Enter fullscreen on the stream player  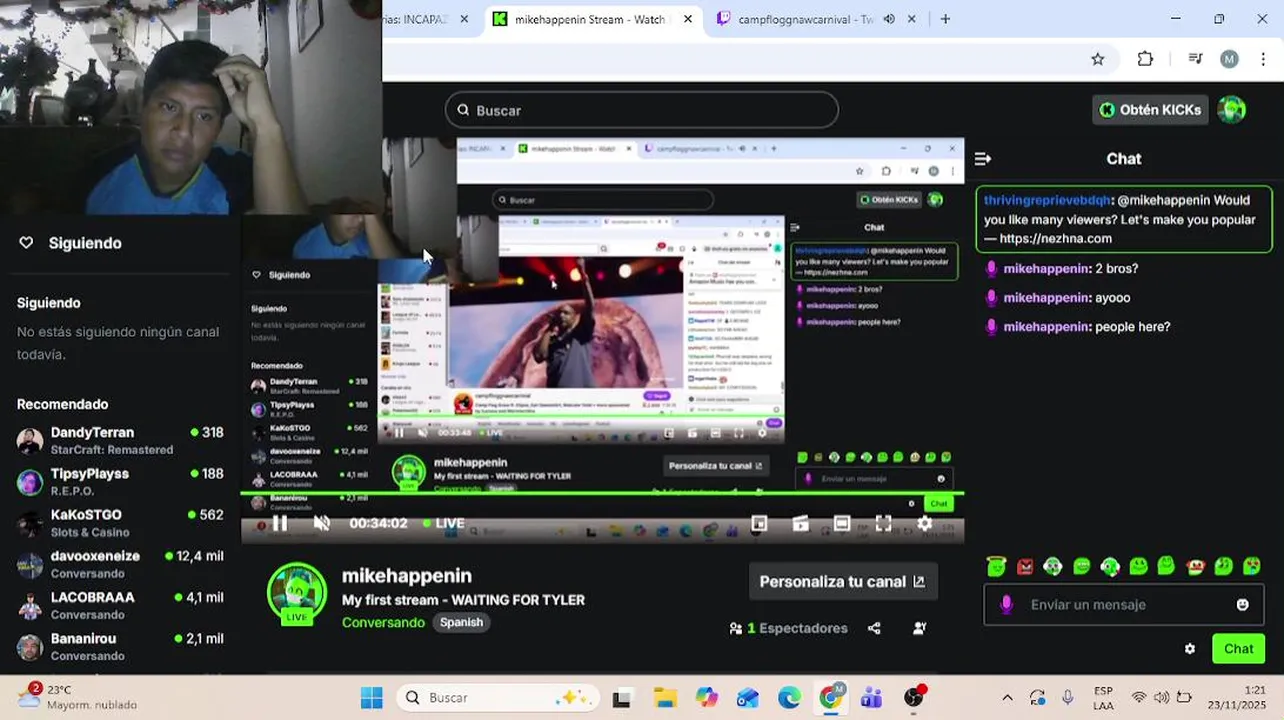click(x=883, y=523)
